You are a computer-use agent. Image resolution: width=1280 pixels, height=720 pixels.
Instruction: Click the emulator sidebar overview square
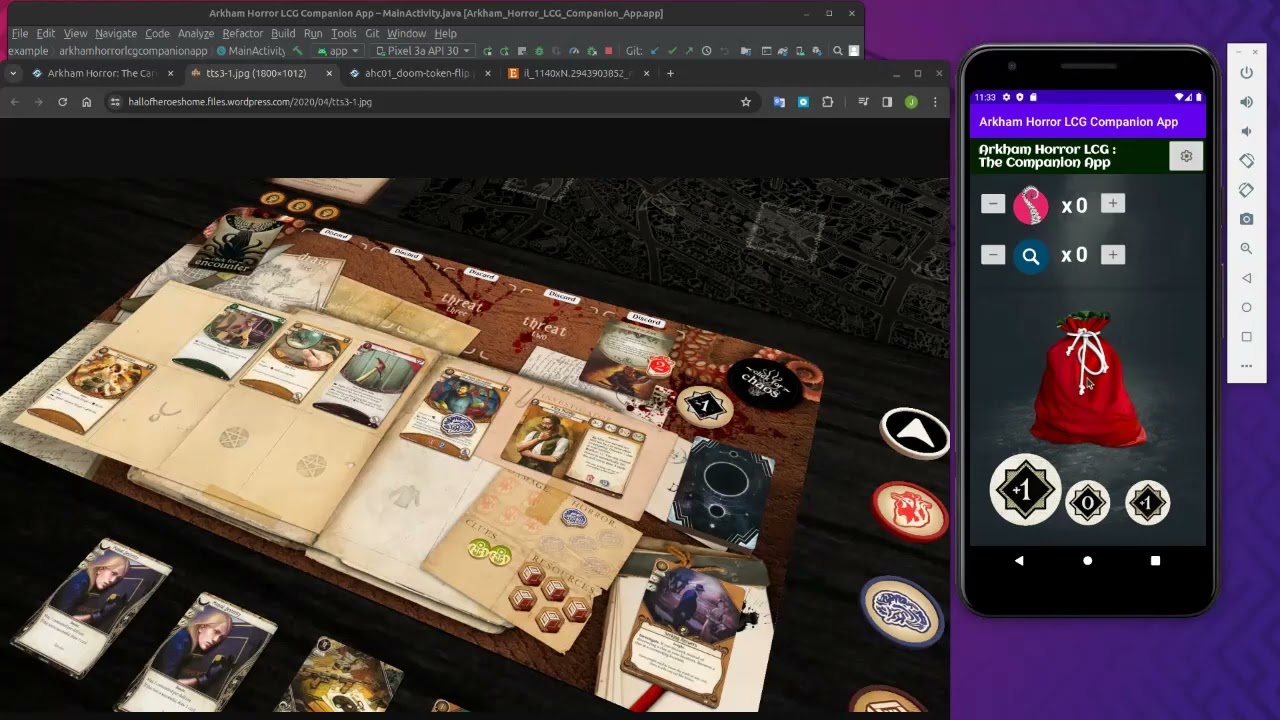click(x=1246, y=336)
